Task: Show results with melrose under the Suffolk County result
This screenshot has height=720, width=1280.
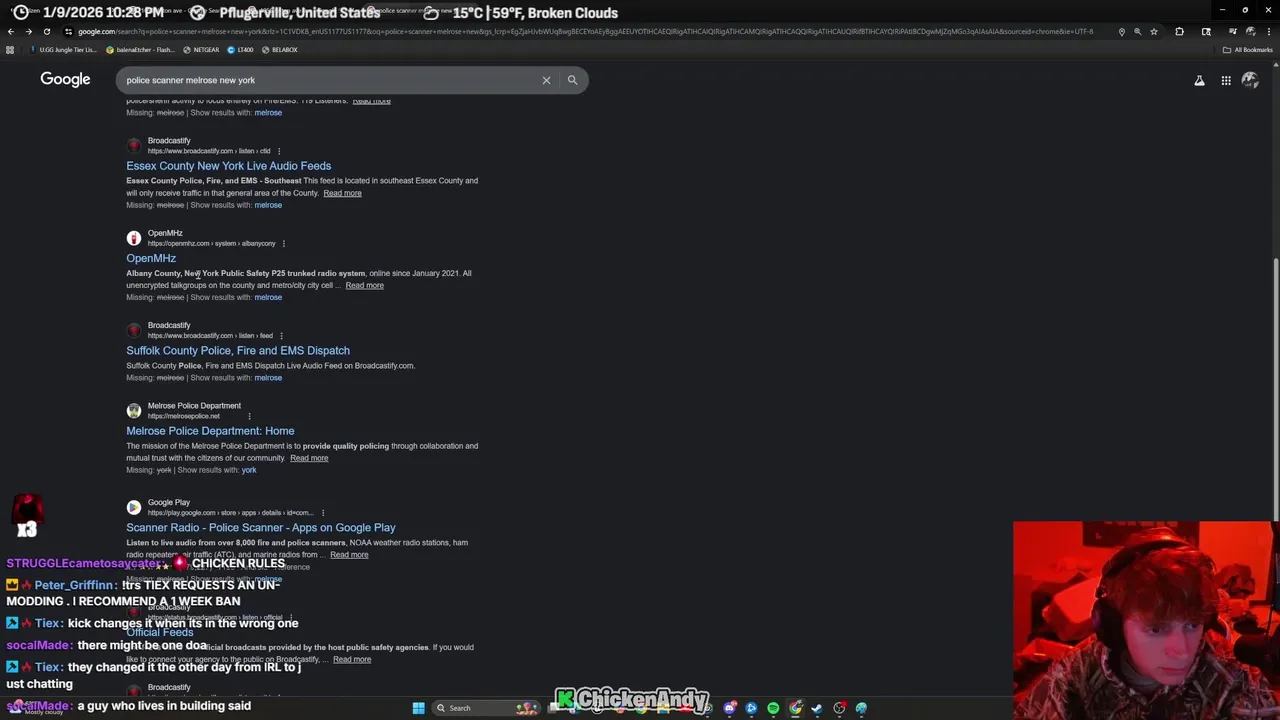Action: coord(268,378)
